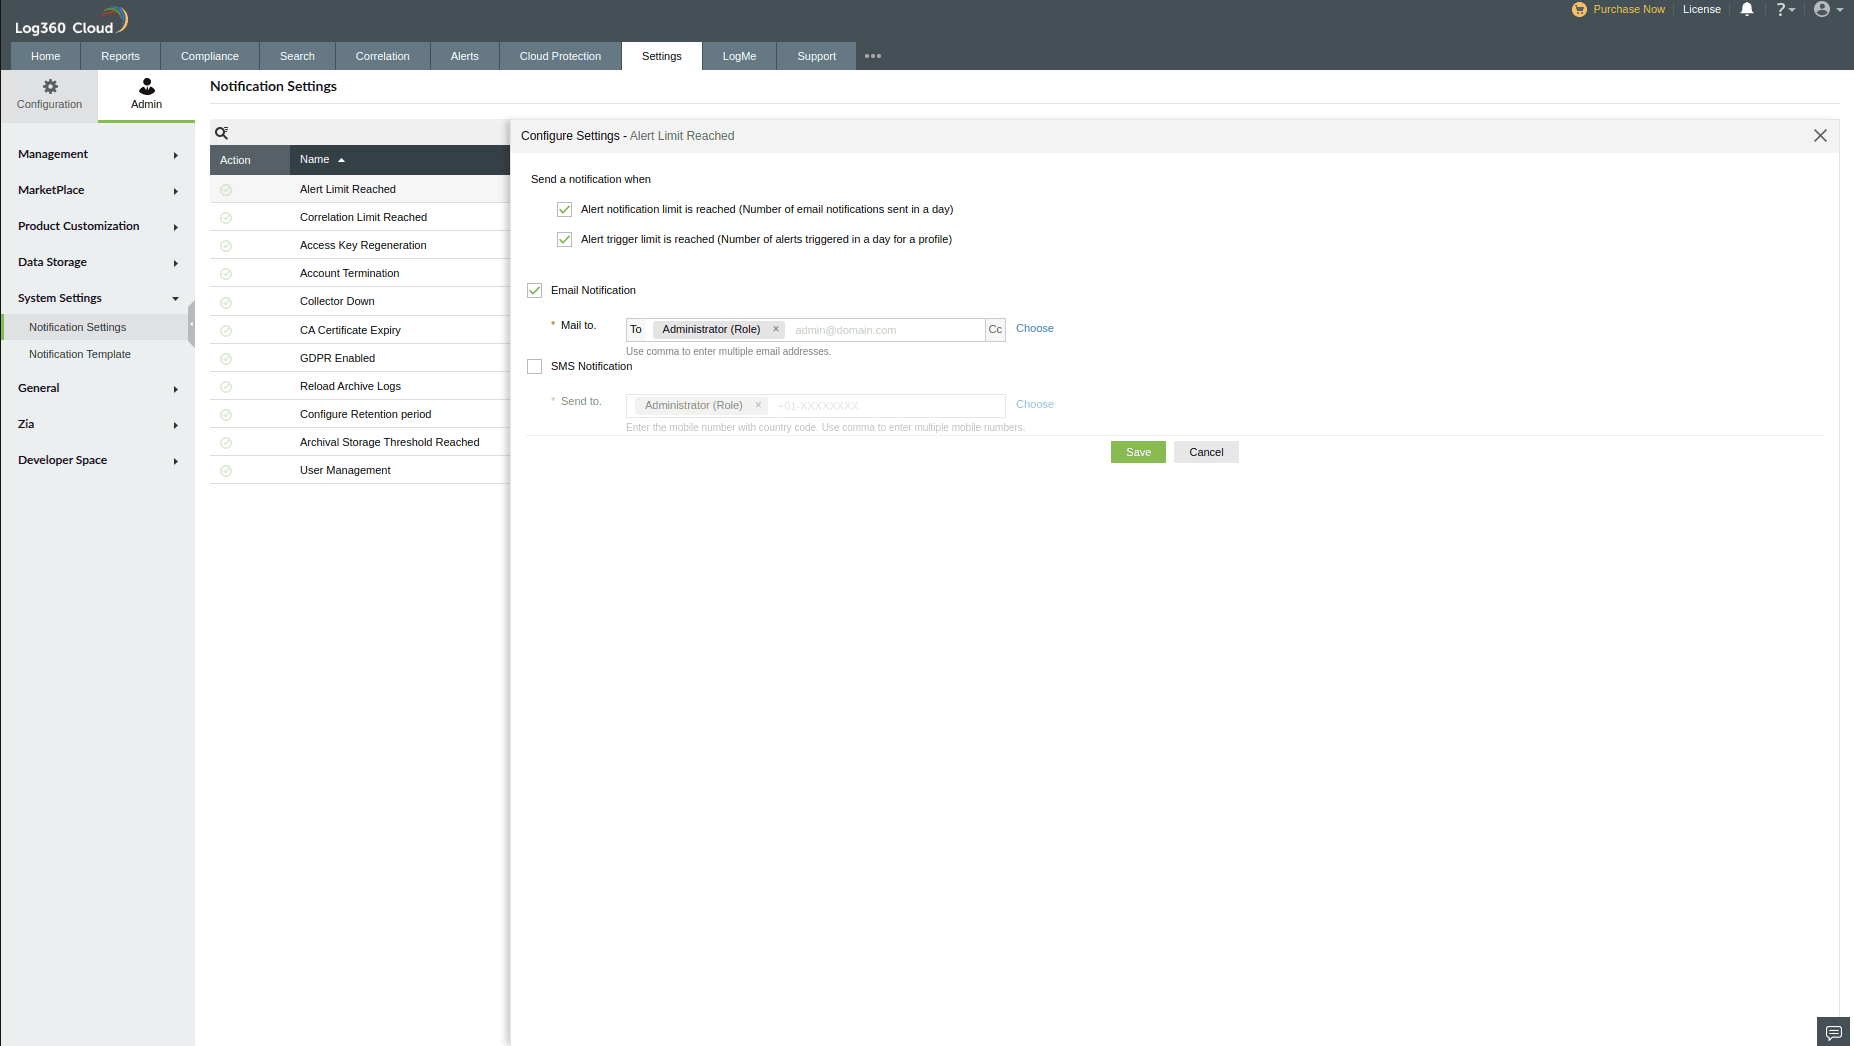Click the status icon for Access Key Regeneration
The width and height of the screenshot is (1854, 1046).
click(x=226, y=246)
